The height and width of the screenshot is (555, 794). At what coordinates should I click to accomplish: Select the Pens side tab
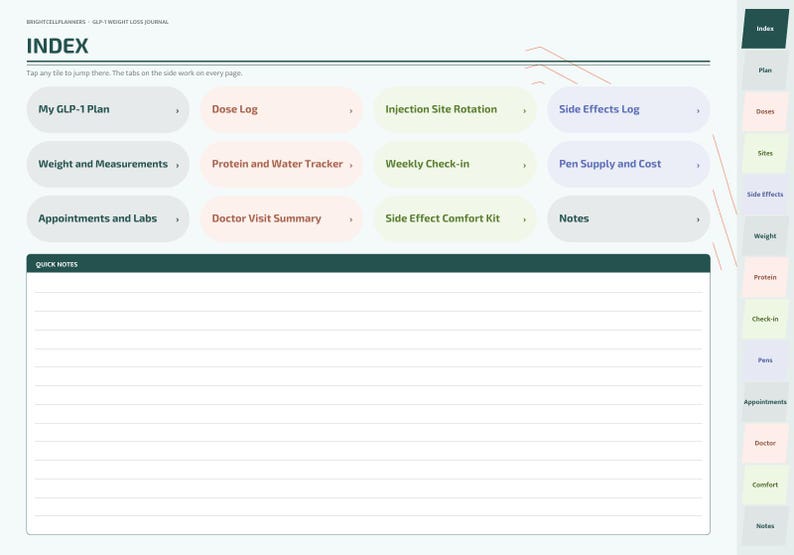point(765,360)
